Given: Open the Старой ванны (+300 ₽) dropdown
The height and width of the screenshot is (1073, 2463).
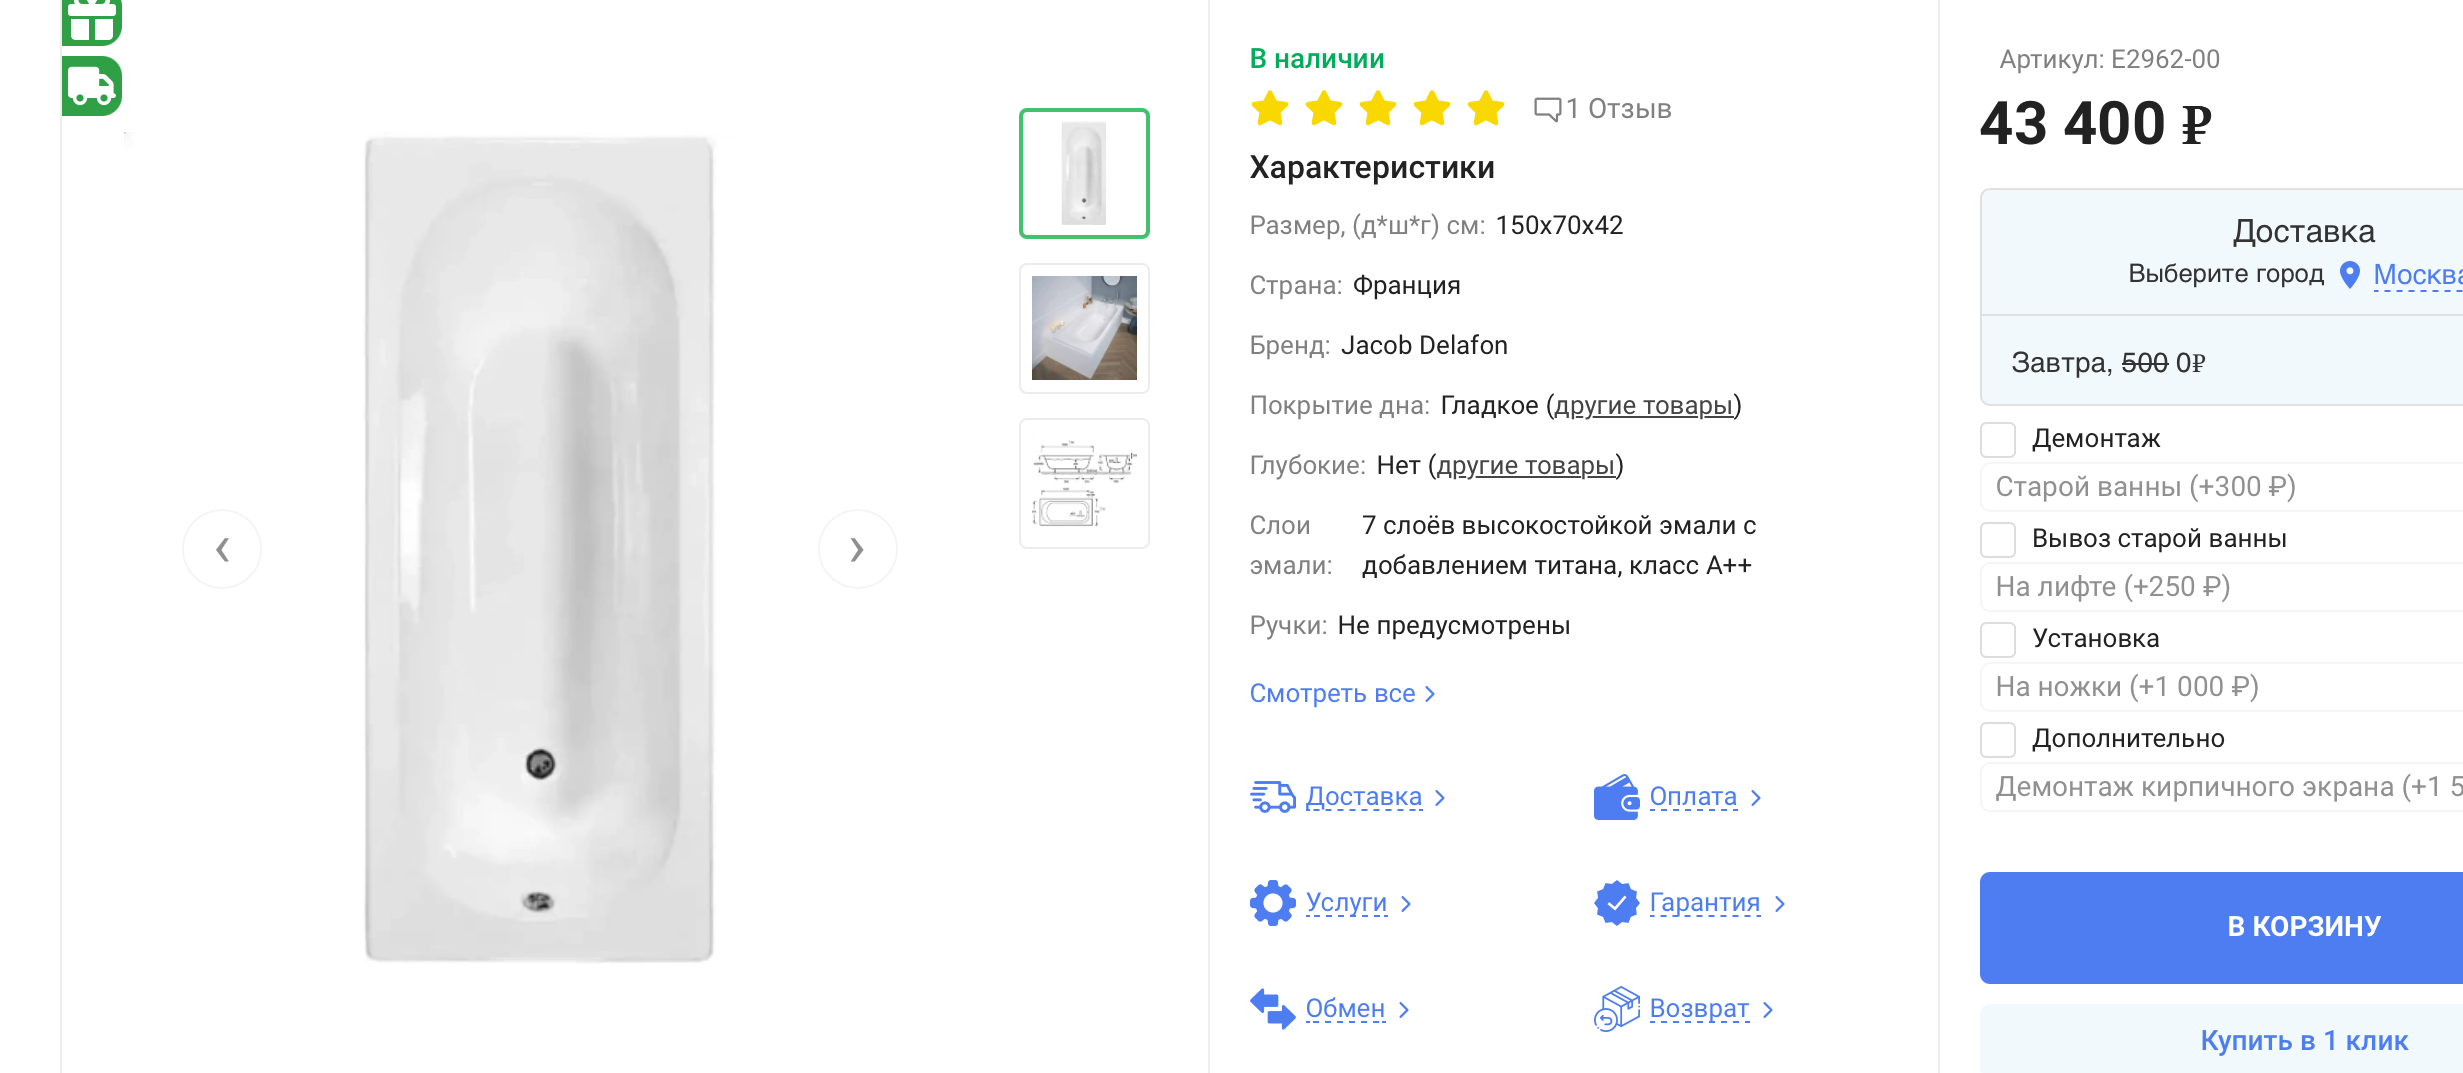Looking at the screenshot, I should click(2220, 487).
